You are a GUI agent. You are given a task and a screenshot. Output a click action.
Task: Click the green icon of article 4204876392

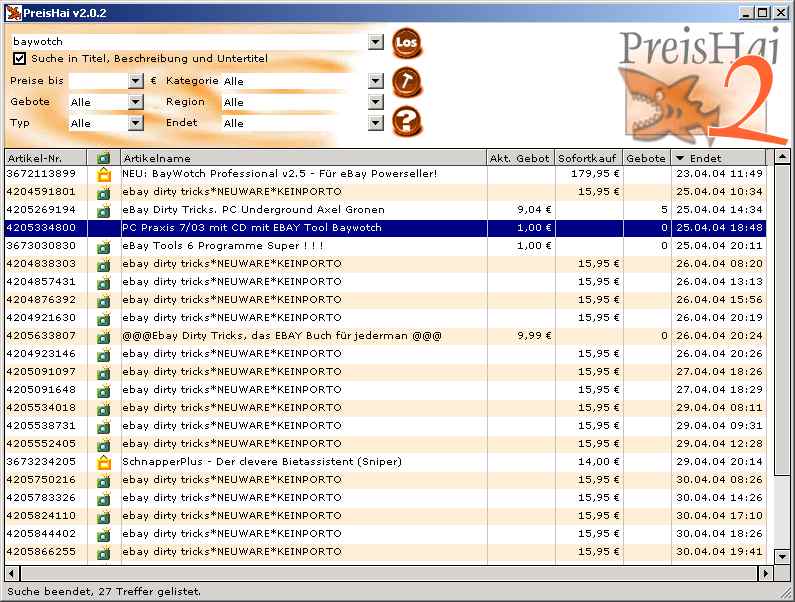click(x=104, y=300)
